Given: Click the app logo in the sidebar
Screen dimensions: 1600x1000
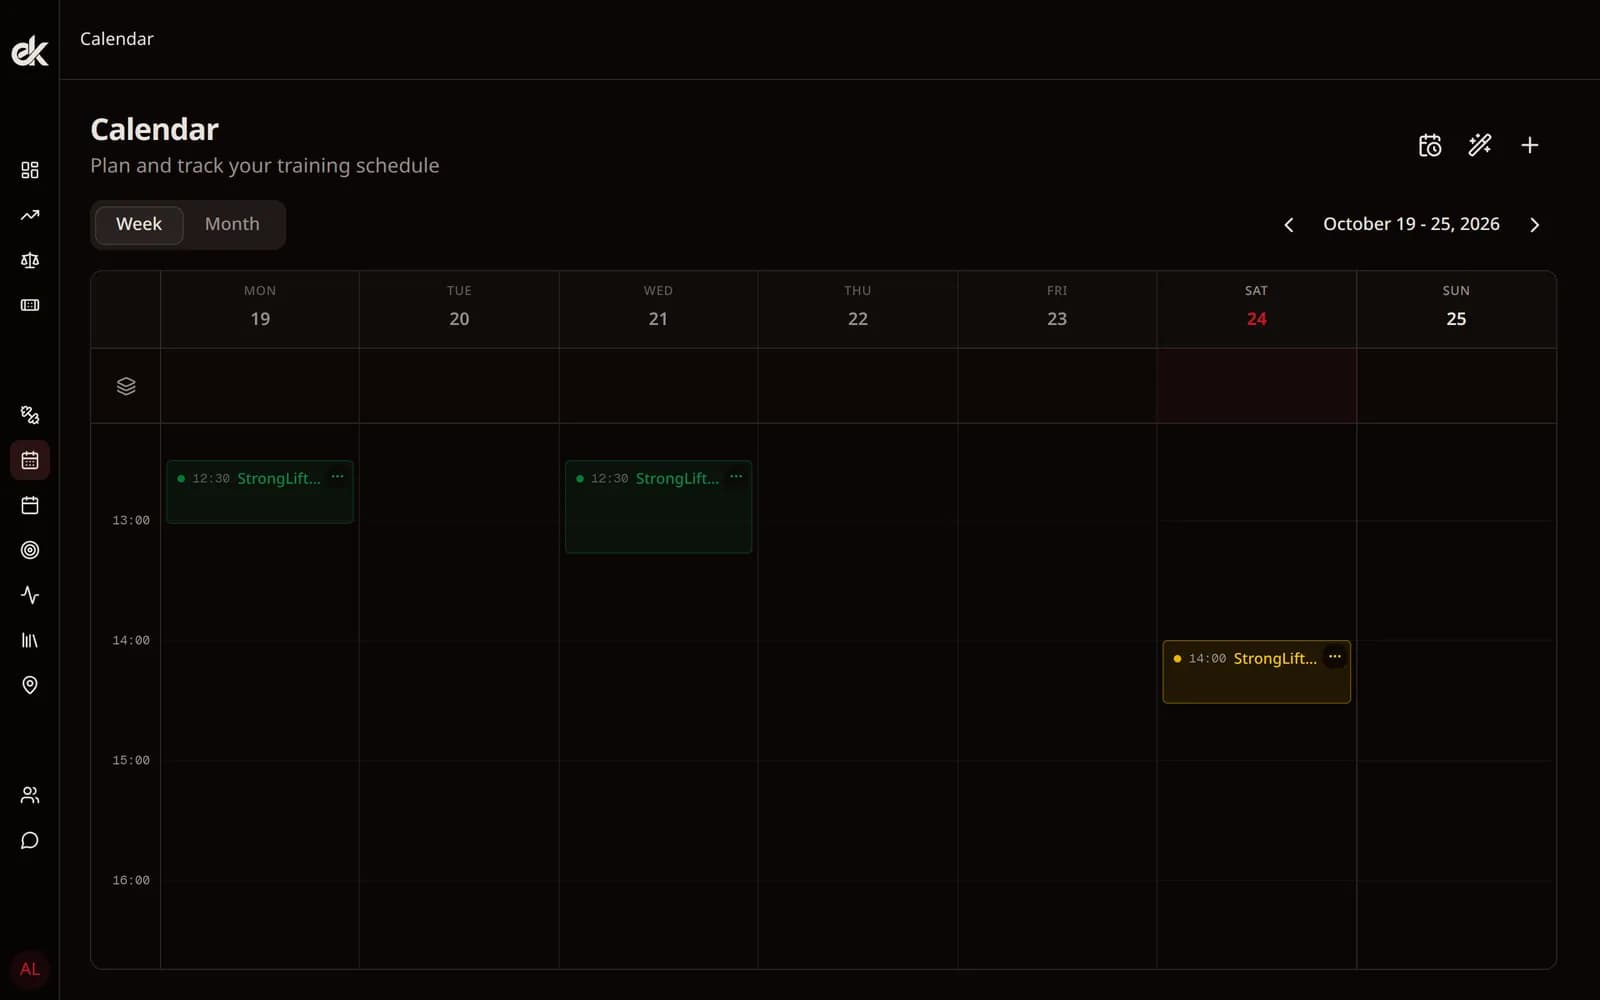Looking at the screenshot, I should click(x=30, y=51).
